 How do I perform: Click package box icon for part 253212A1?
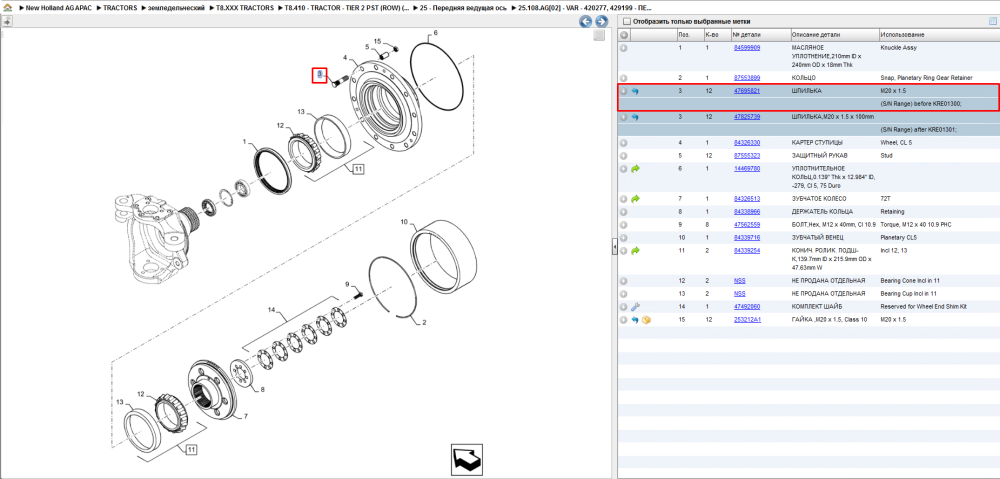[645, 320]
